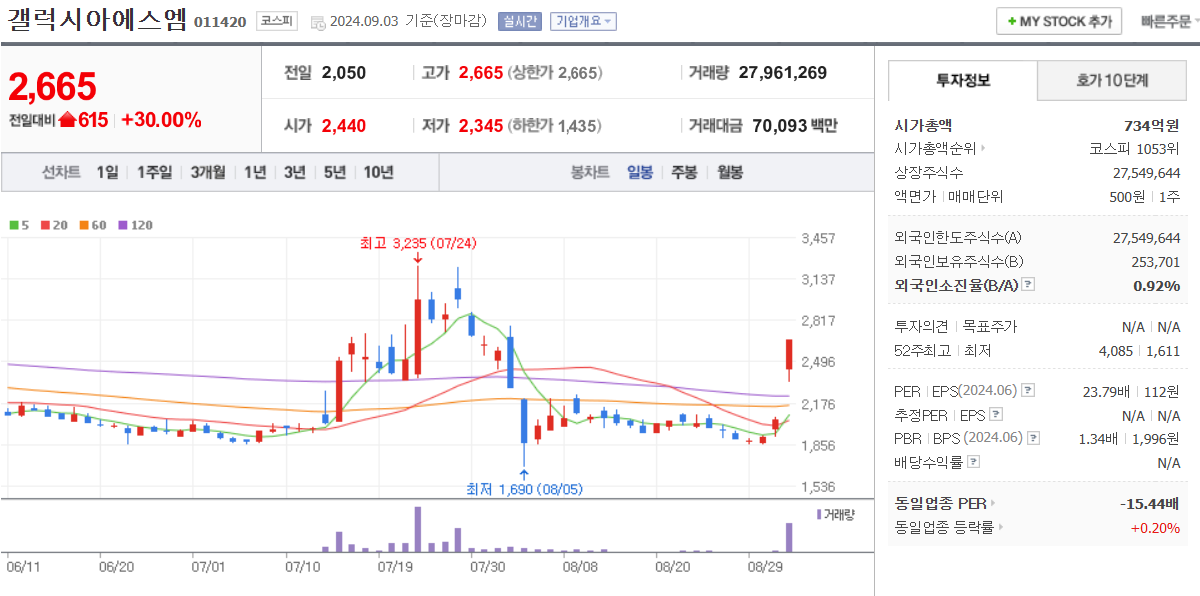This screenshot has width=1200, height=596.
Task: Add stock via MY STOCK 추가 button
Action: coord(1059,22)
